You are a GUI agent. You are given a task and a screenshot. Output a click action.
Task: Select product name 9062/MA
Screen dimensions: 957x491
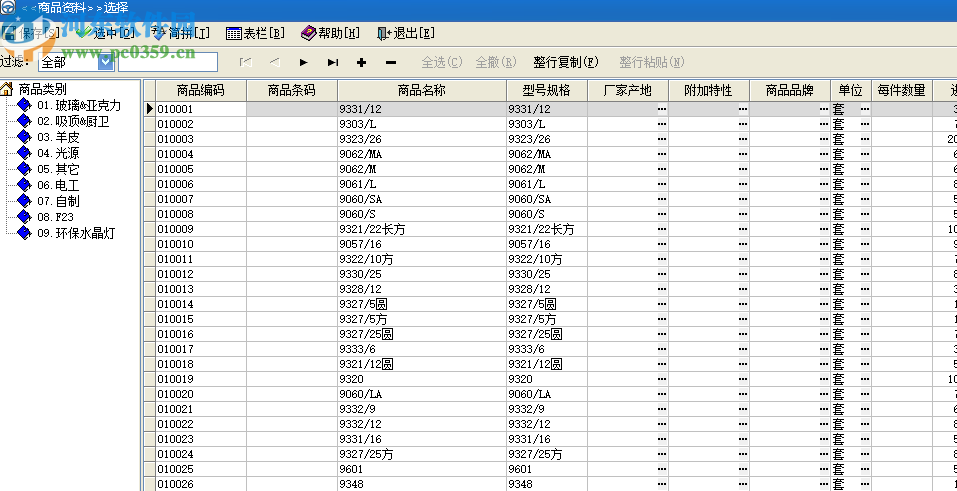click(422, 155)
